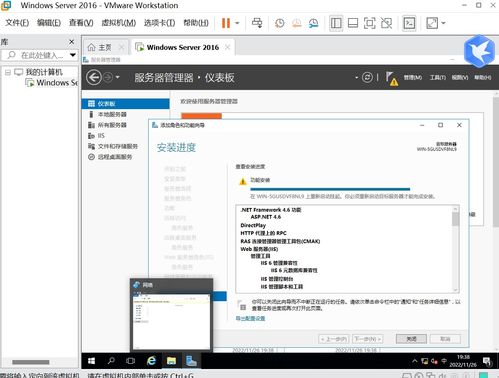
Task: Toggle the thumbnail bar view
Action: point(353,23)
